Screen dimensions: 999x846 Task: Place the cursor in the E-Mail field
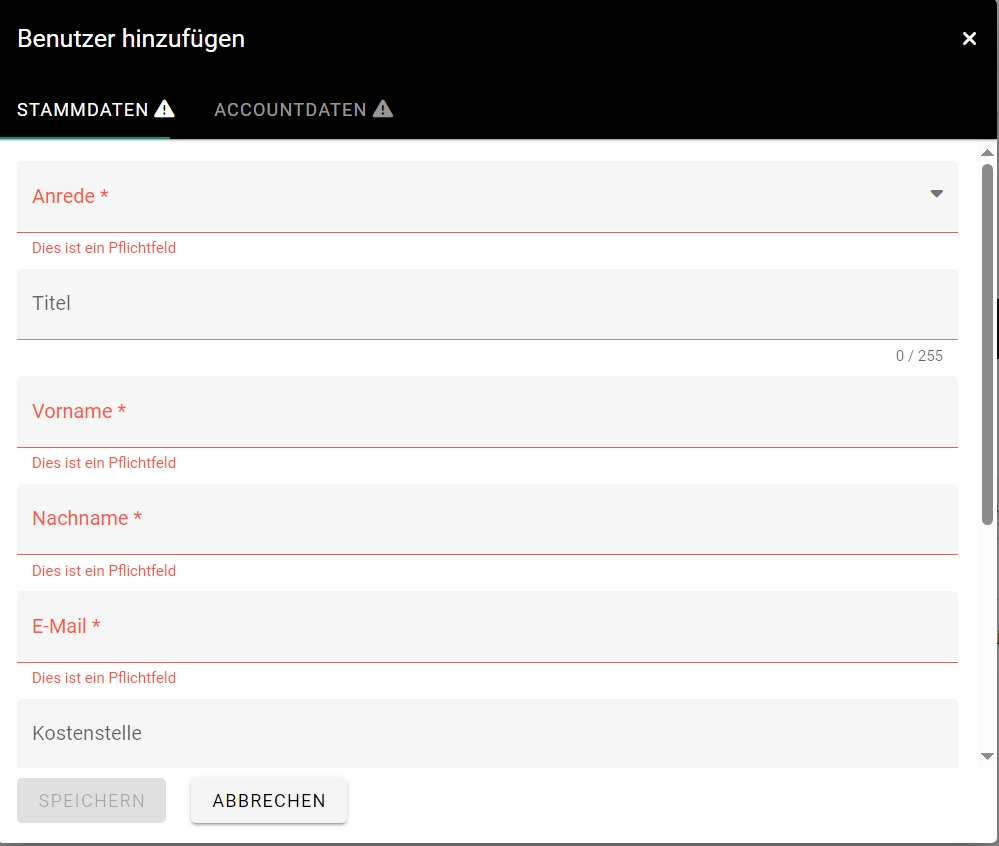pyautogui.click(x=486, y=627)
